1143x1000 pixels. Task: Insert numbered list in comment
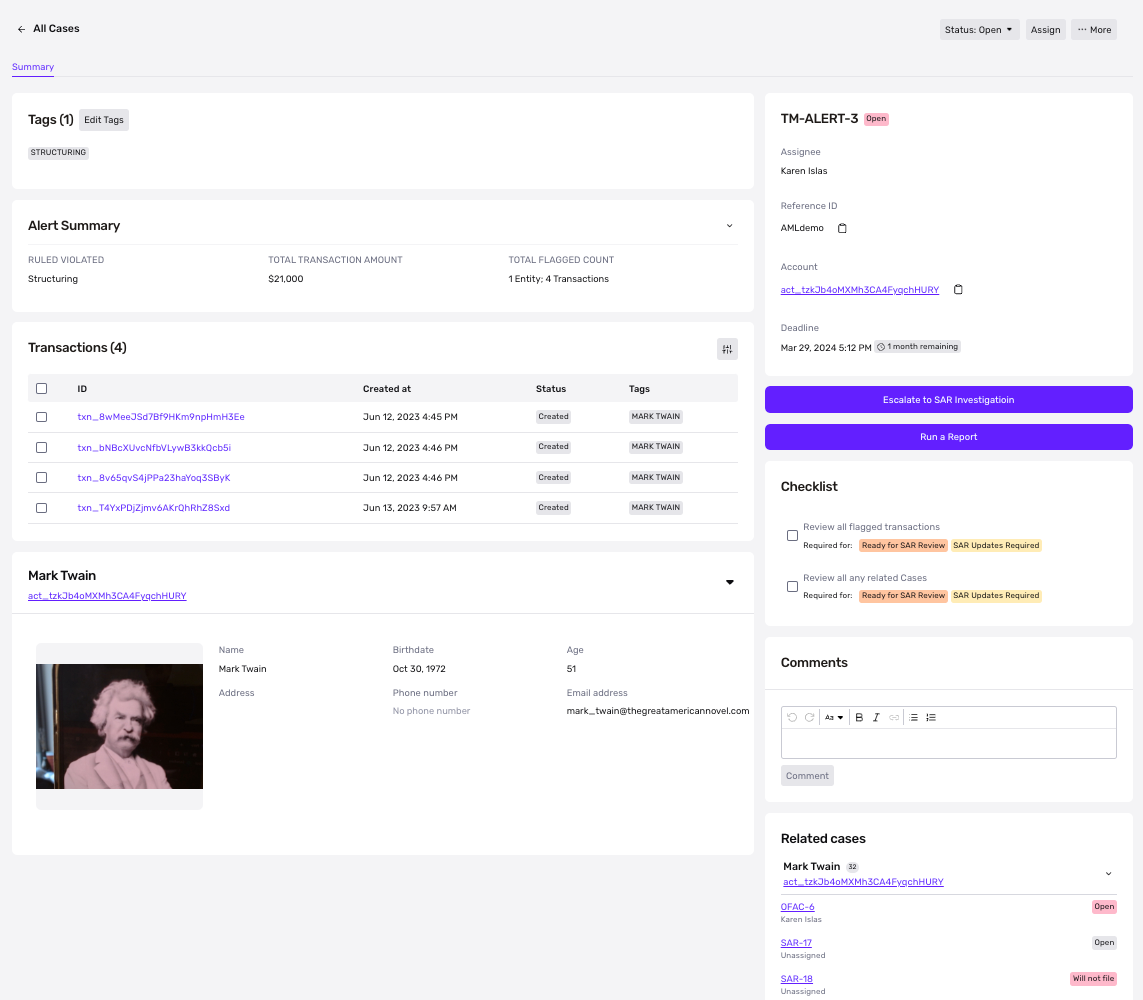[931, 717]
